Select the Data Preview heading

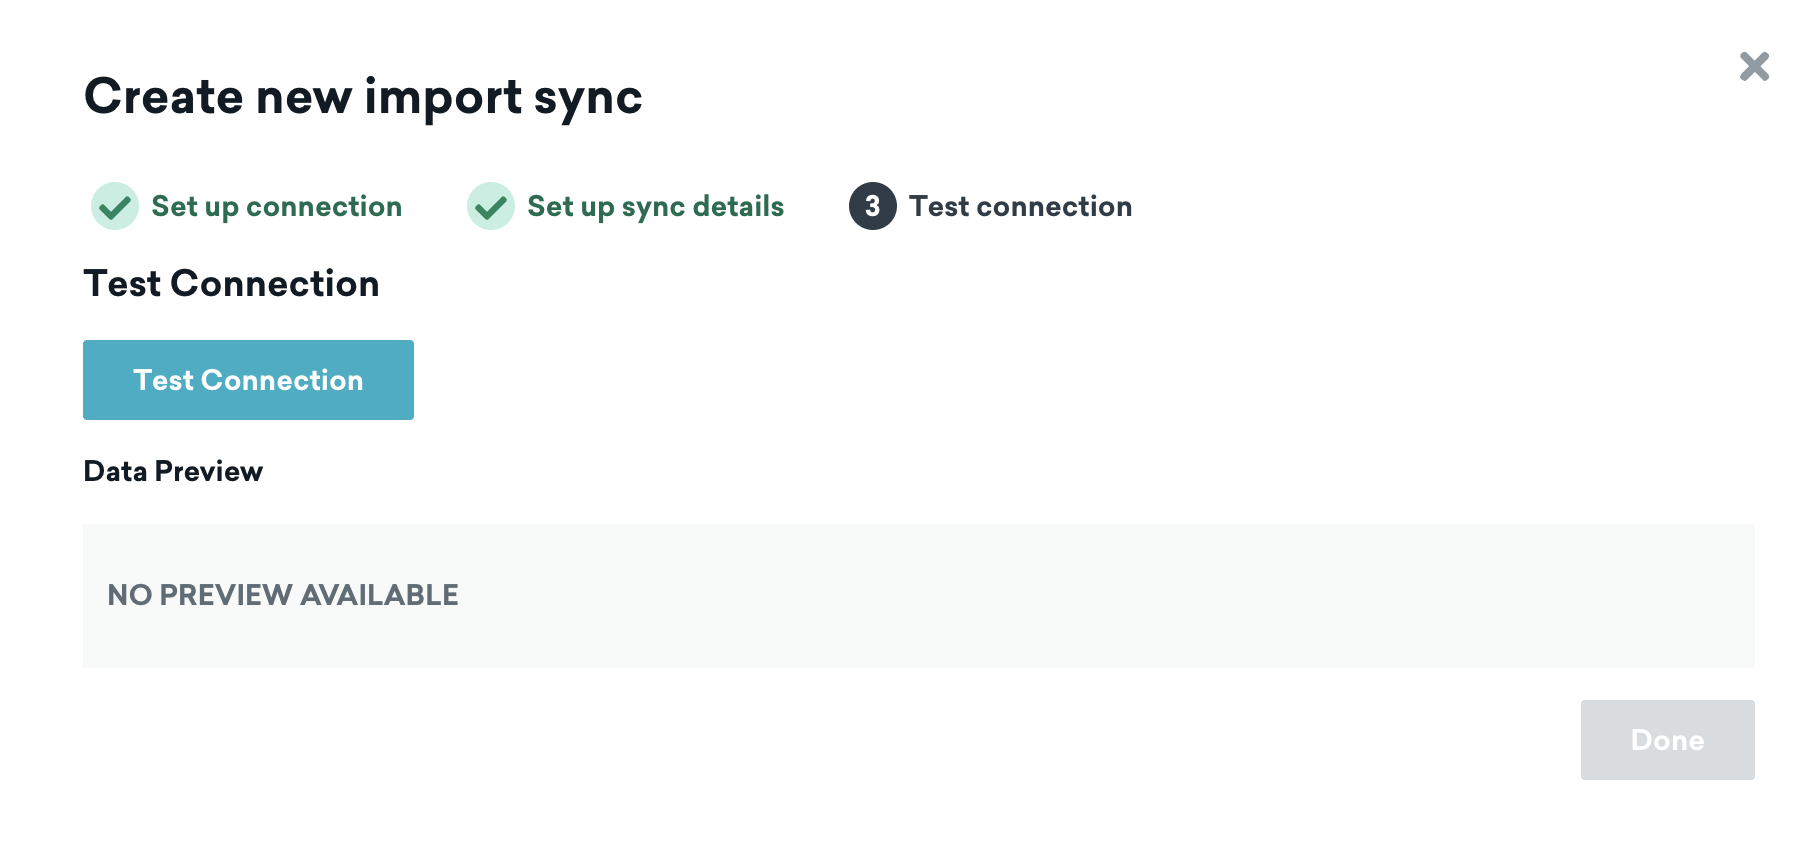pyautogui.click(x=173, y=471)
